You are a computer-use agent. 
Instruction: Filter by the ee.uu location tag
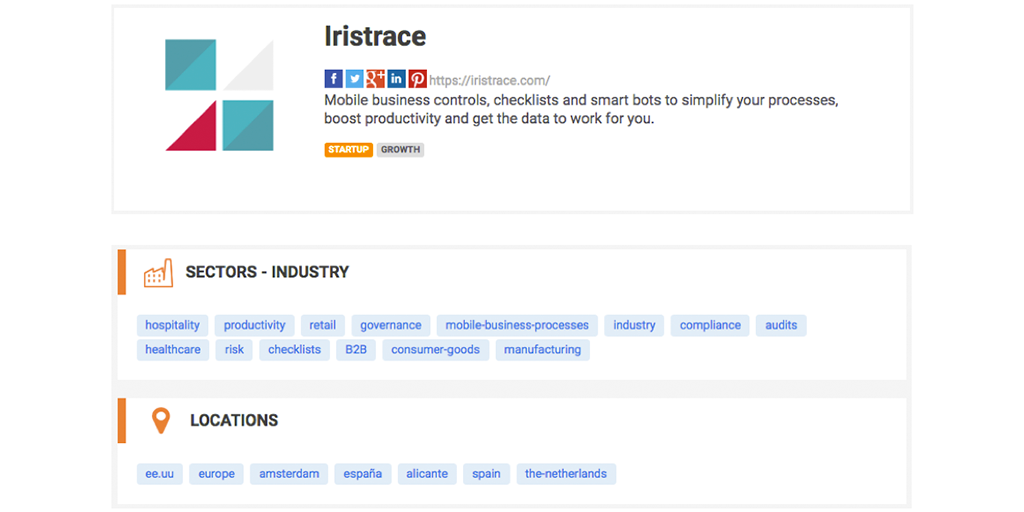pyautogui.click(x=160, y=474)
